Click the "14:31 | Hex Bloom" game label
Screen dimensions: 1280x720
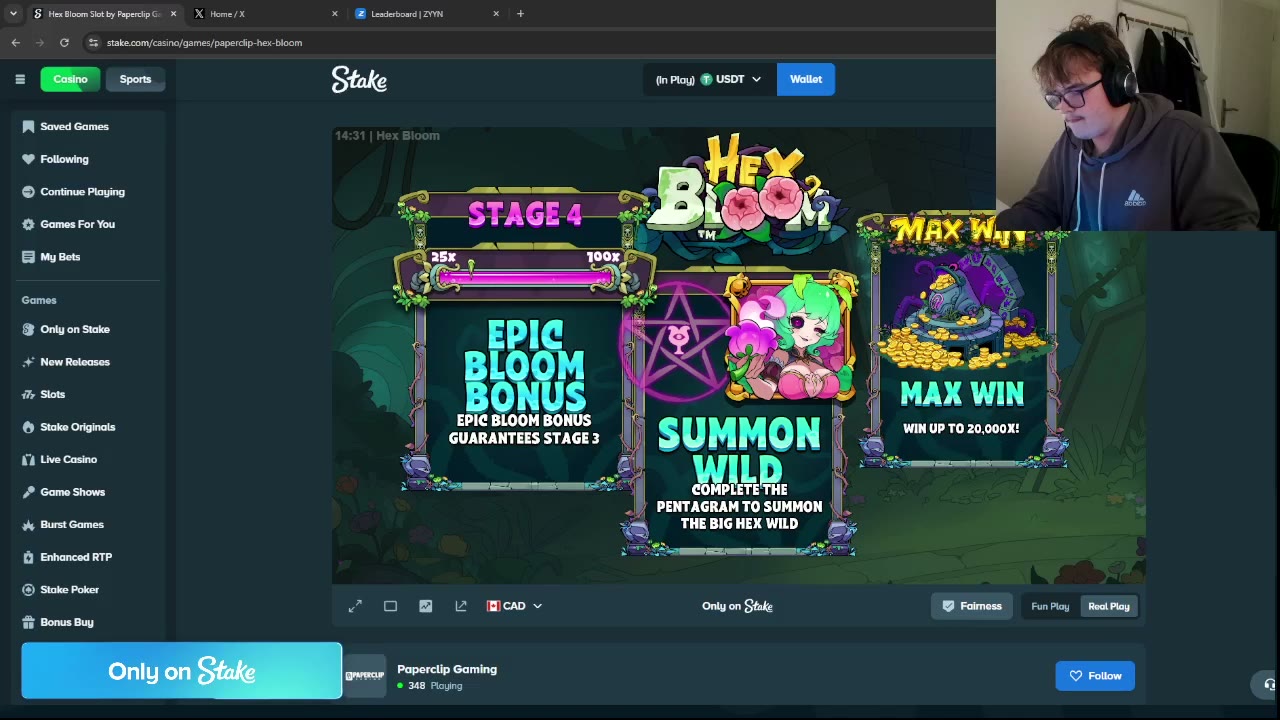click(x=387, y=136)
